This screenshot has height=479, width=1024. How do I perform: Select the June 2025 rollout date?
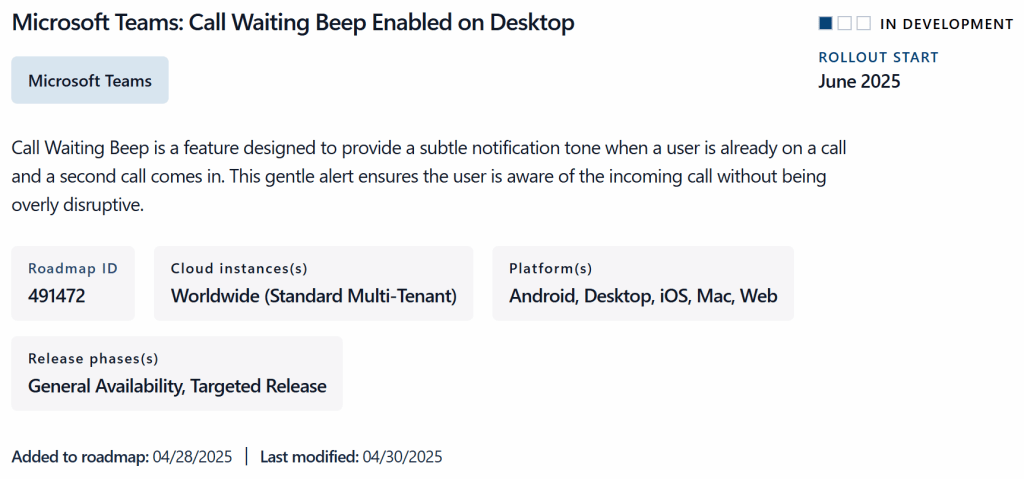(859, 81)
